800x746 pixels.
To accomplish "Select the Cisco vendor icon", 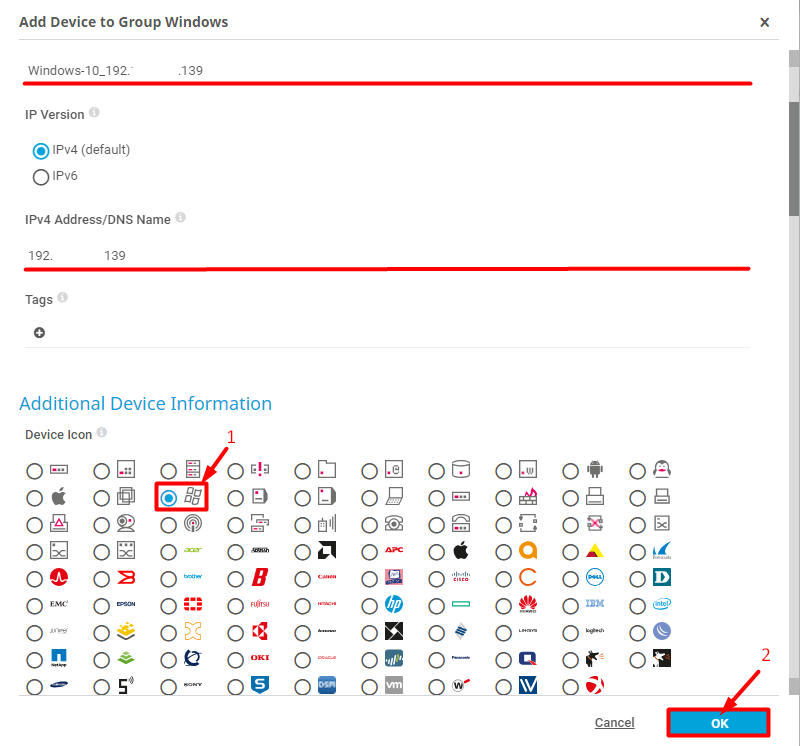I will point(461,577).
